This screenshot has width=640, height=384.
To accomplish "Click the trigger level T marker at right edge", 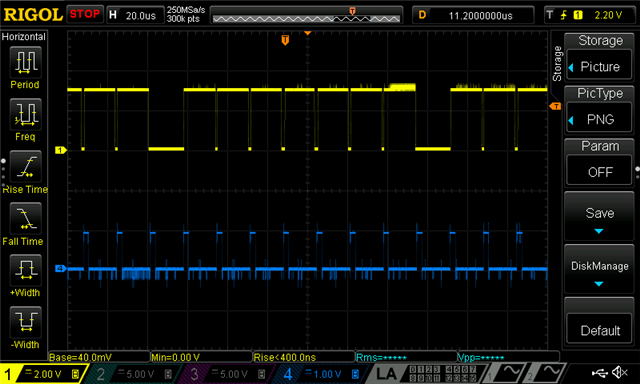I will (556, 106).
